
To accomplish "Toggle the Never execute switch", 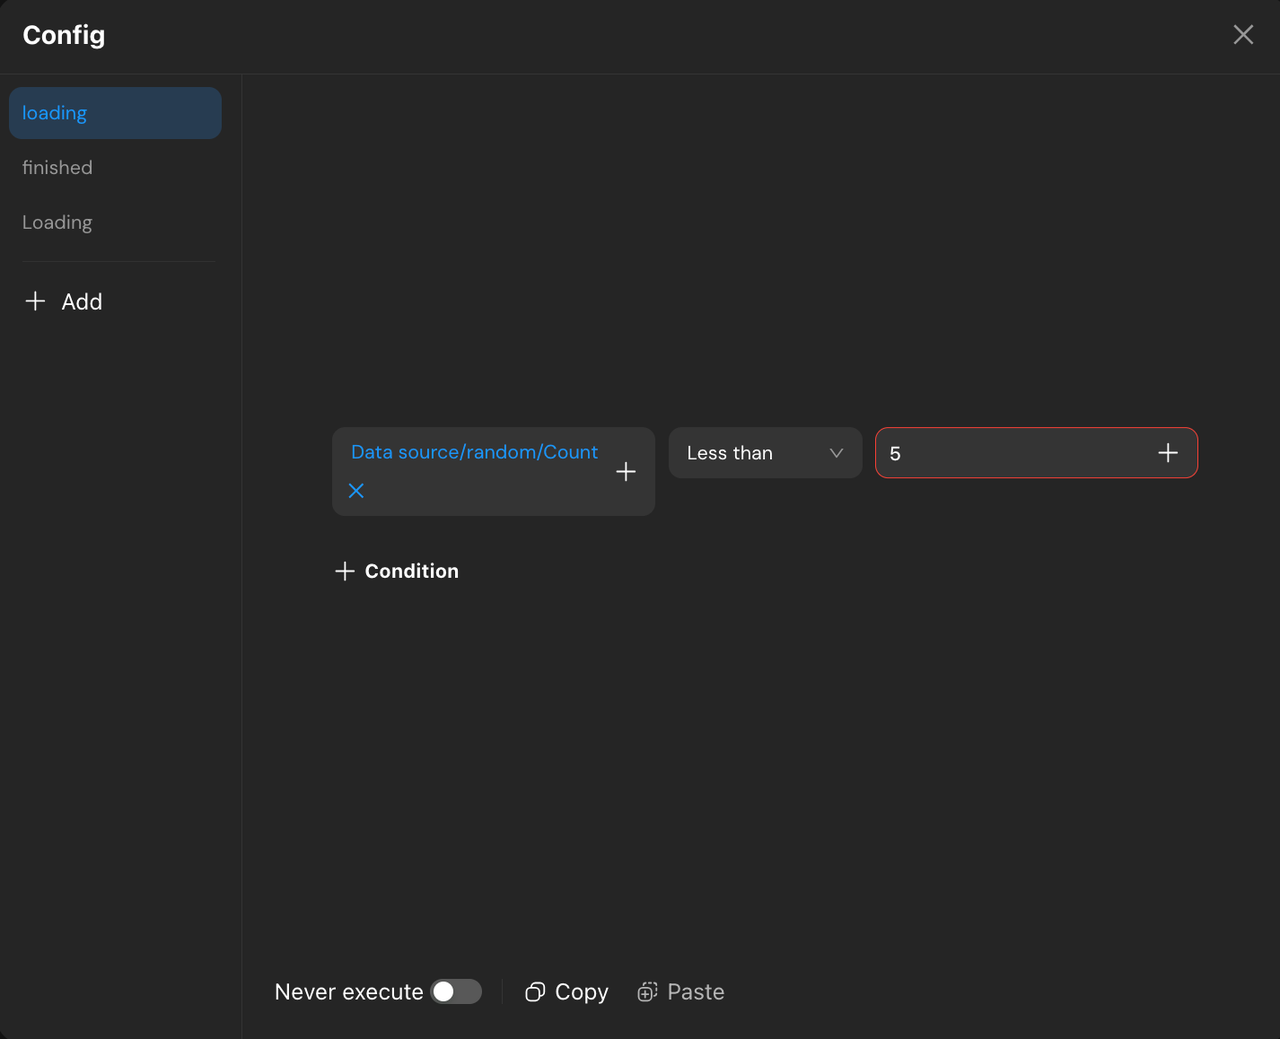I will (456, 991).
